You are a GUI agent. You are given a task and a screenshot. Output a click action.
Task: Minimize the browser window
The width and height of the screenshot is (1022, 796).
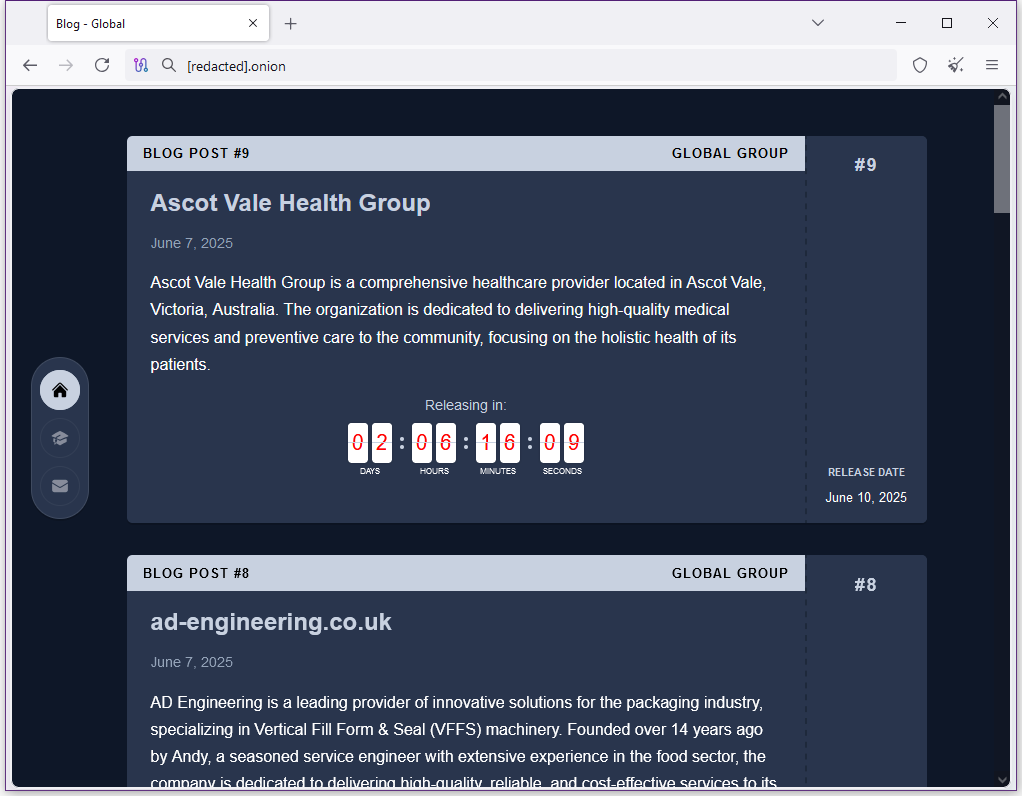[901, 23]
